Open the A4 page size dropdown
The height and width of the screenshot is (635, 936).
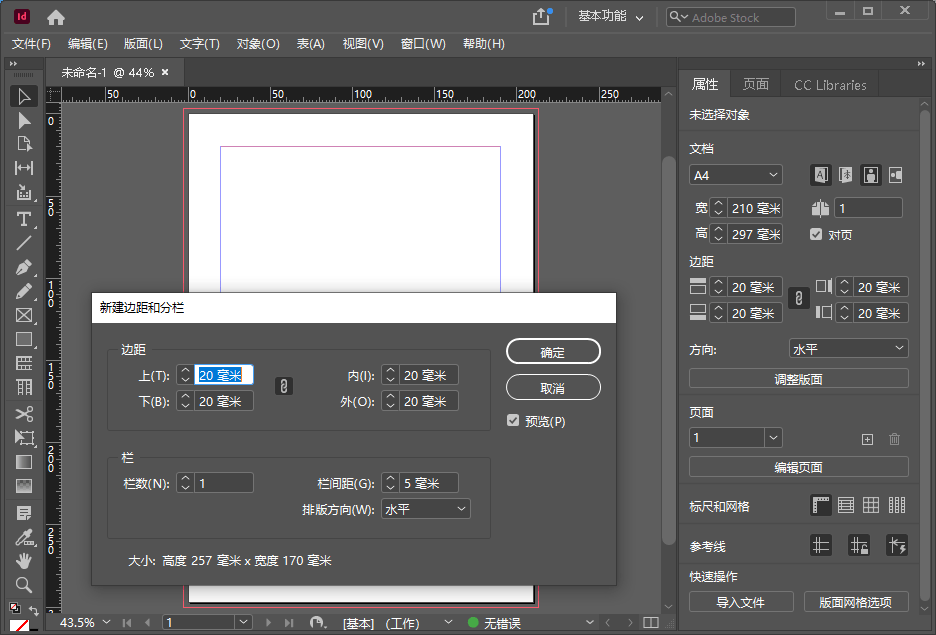735,175
